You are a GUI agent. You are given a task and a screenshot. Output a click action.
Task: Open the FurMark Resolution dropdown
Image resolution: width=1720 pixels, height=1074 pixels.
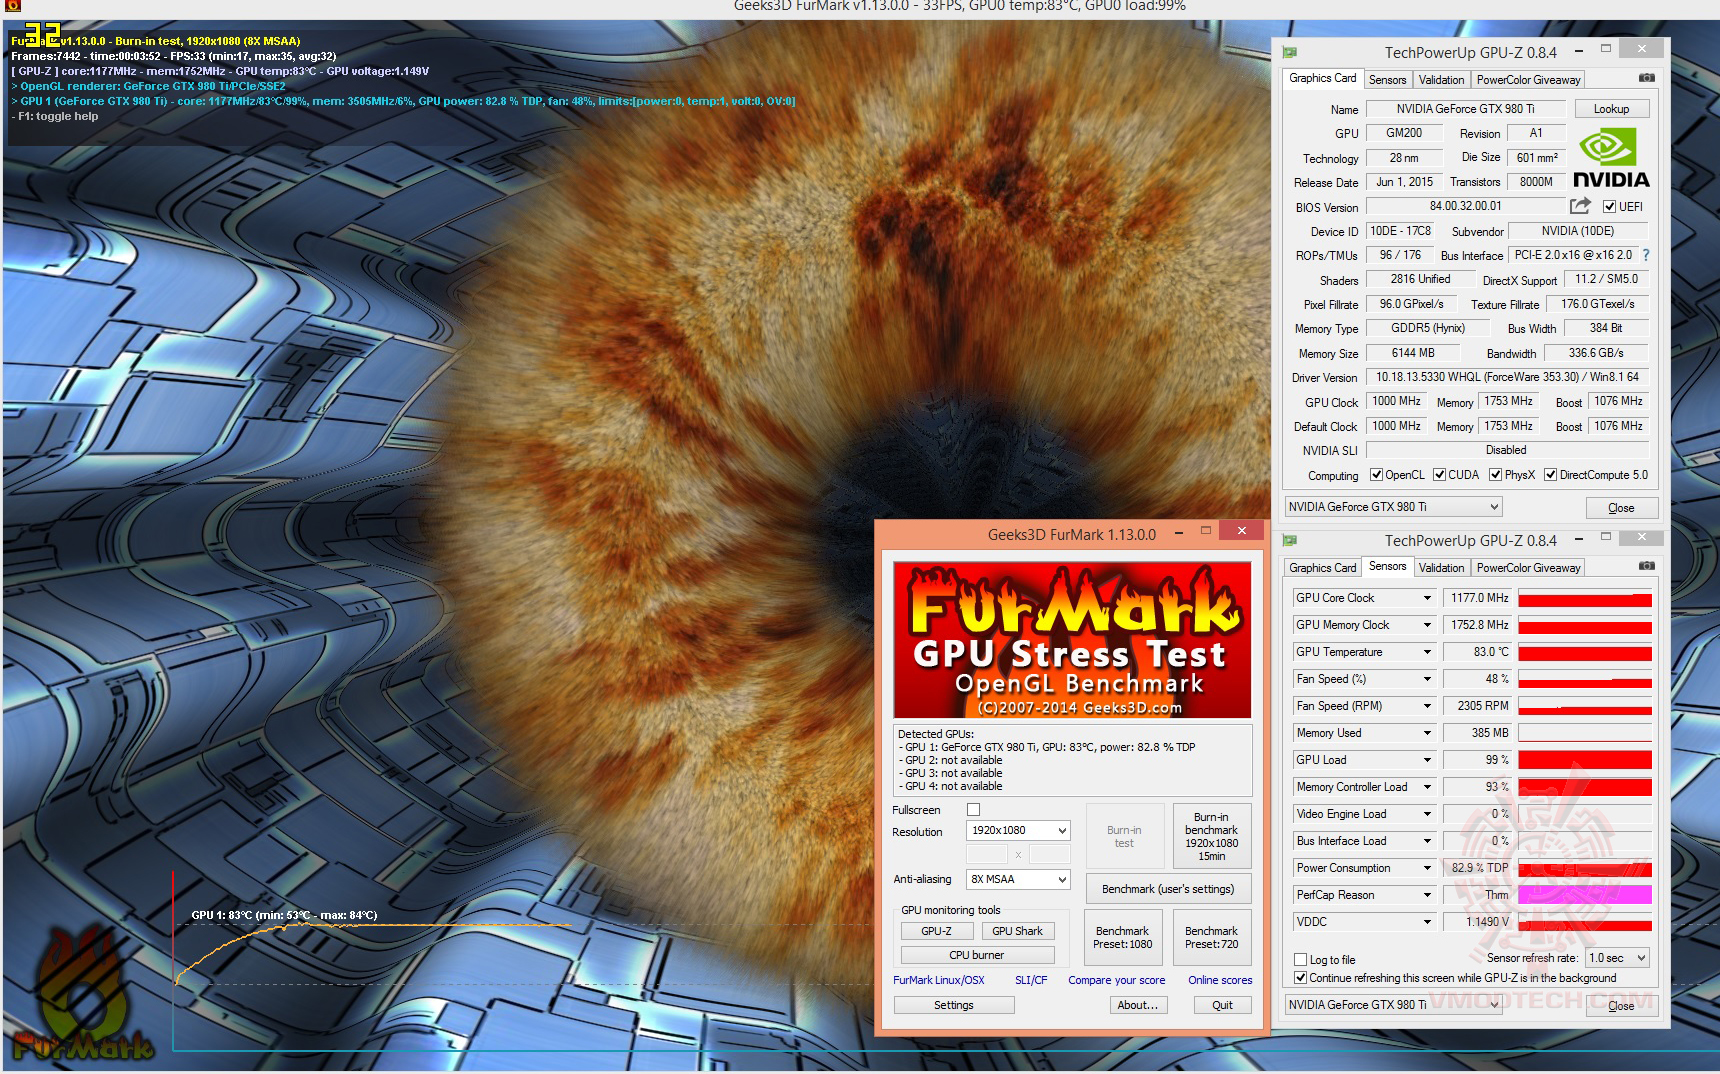point(1018,830)
